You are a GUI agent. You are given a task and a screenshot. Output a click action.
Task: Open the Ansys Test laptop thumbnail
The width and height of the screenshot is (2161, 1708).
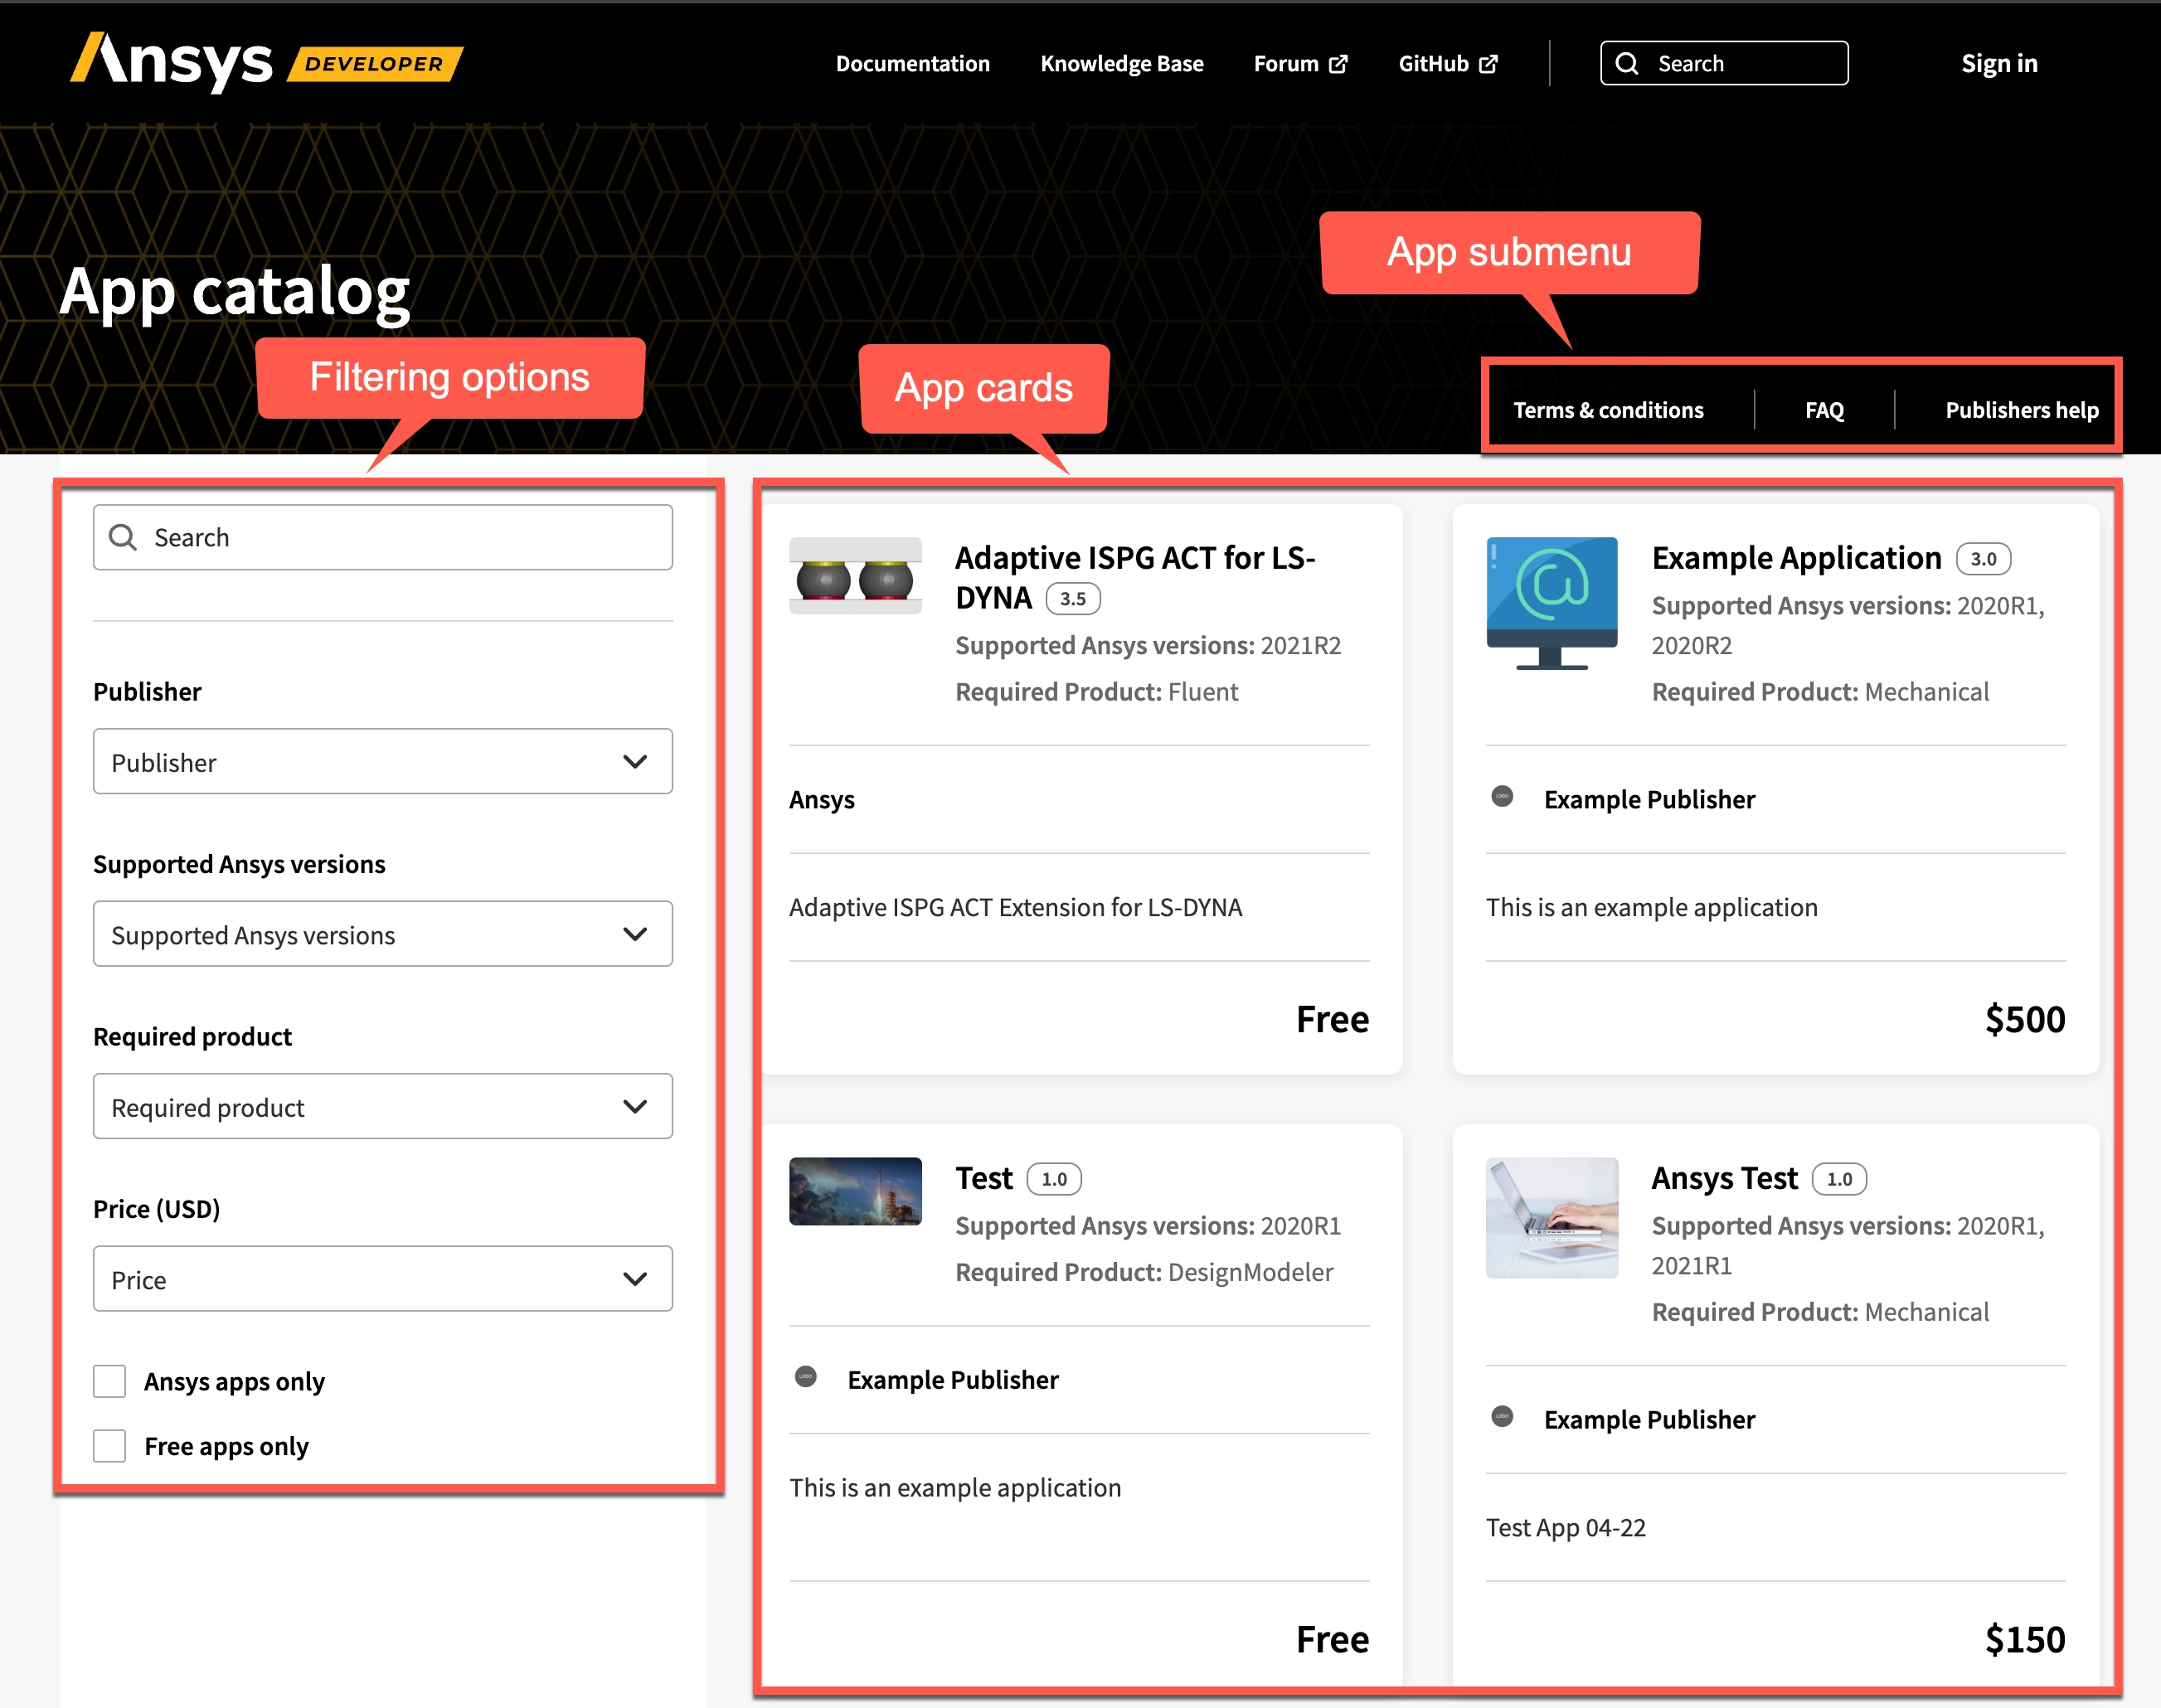pos(1552,1217)
